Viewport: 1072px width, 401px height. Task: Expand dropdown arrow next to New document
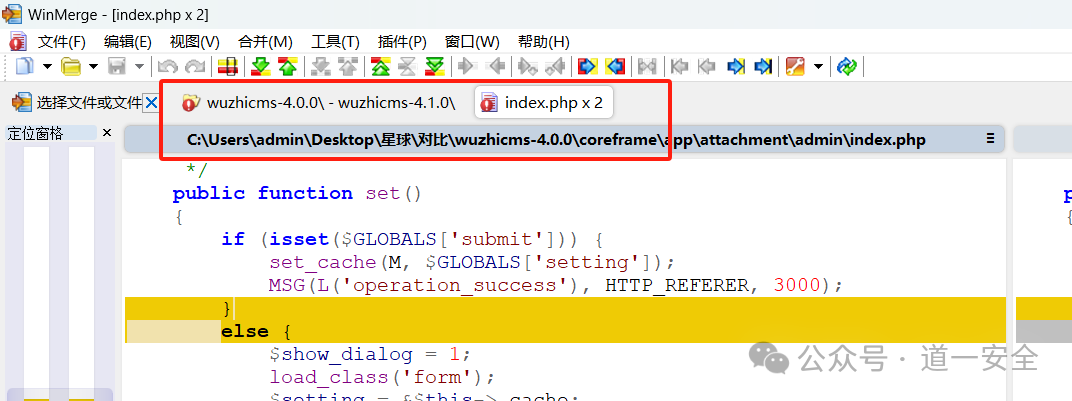tap(47, 66)
